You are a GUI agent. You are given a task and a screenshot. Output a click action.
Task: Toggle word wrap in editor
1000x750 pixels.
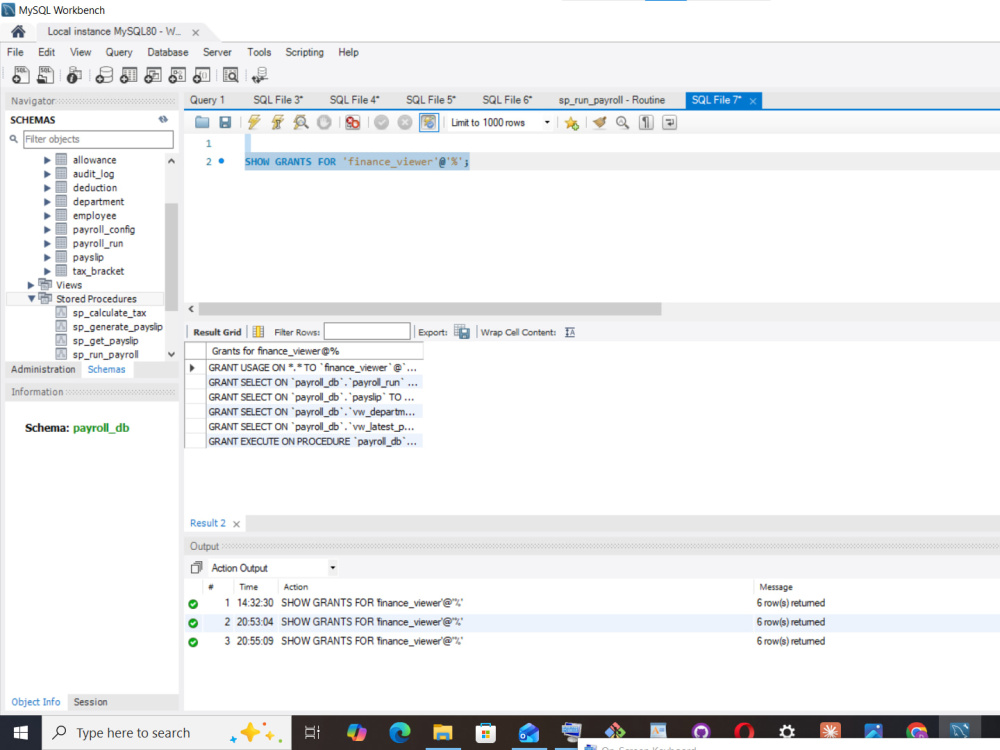(669, 122)
